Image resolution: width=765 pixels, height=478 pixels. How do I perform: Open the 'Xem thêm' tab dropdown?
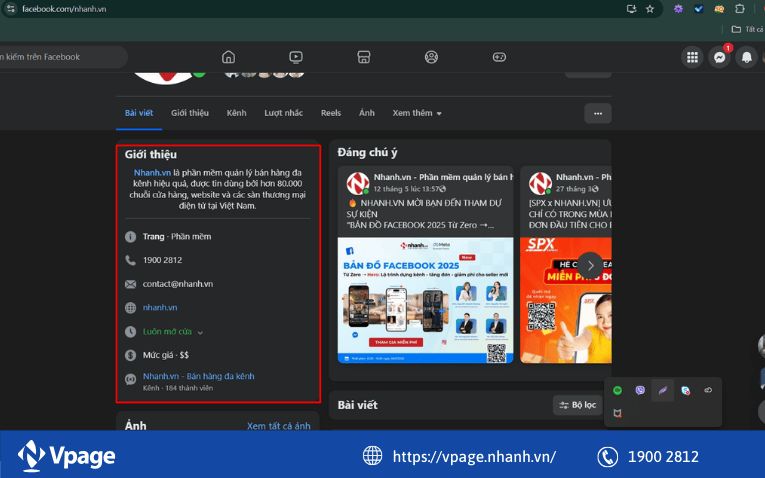(x=417, y=113)
